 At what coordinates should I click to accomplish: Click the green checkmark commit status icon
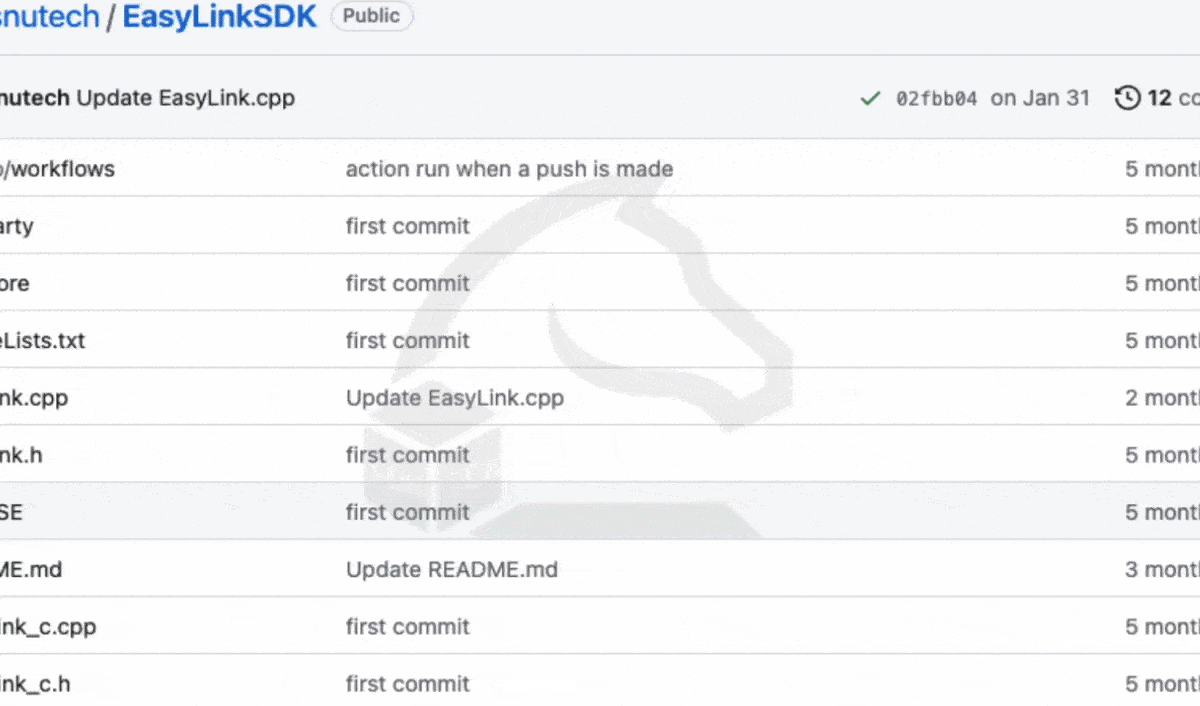coord(870,98)
